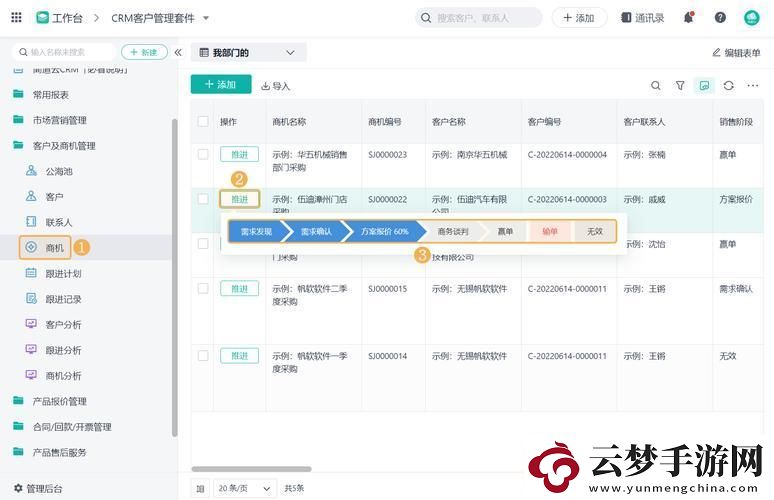Click the green 添加 record button

(221, 84)
